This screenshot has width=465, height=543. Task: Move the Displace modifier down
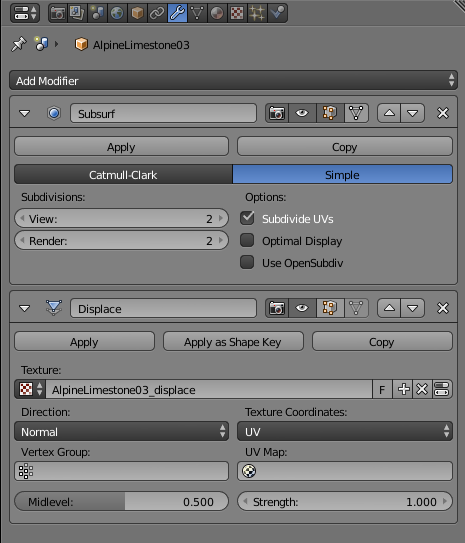pyautogui.click(x=412, y=308)
